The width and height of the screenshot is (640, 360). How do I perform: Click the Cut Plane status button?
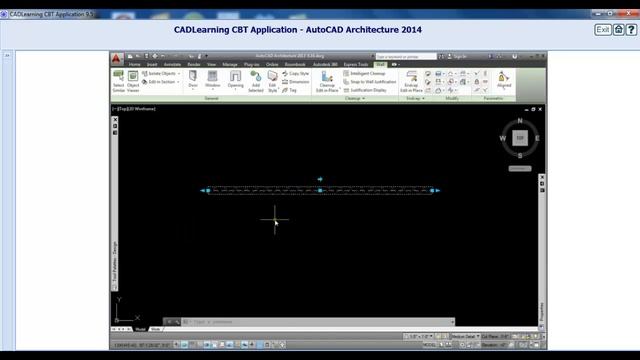pyautogui.click(x=495, y=337)
